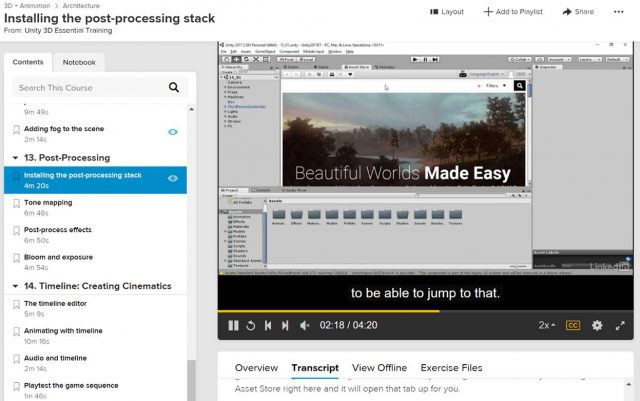
Task: Open the Exercise Files tab
Action: tap(451, 368)
